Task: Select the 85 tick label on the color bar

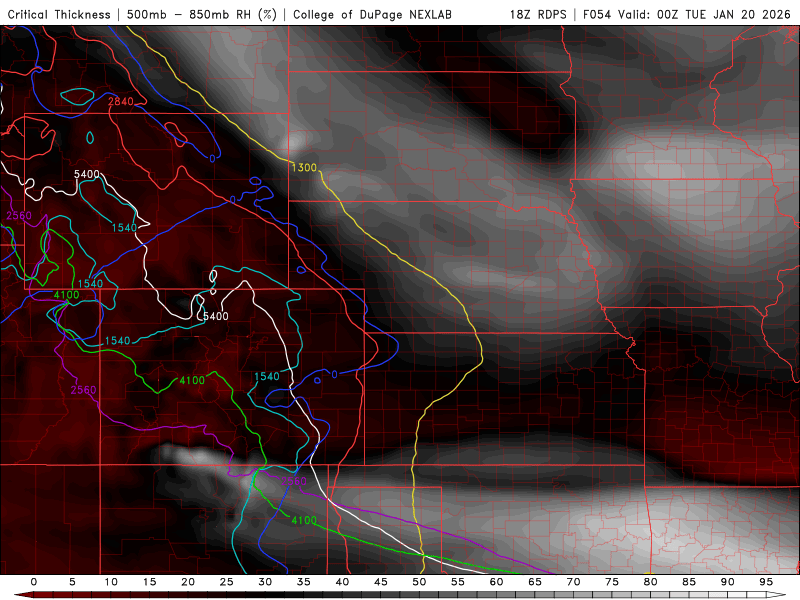Action: (689, 582)
